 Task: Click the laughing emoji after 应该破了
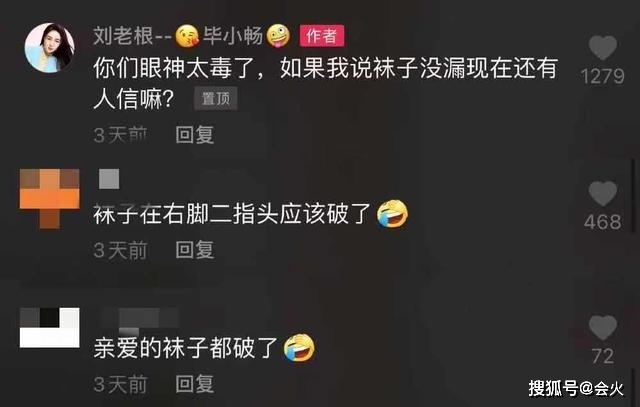392,214
